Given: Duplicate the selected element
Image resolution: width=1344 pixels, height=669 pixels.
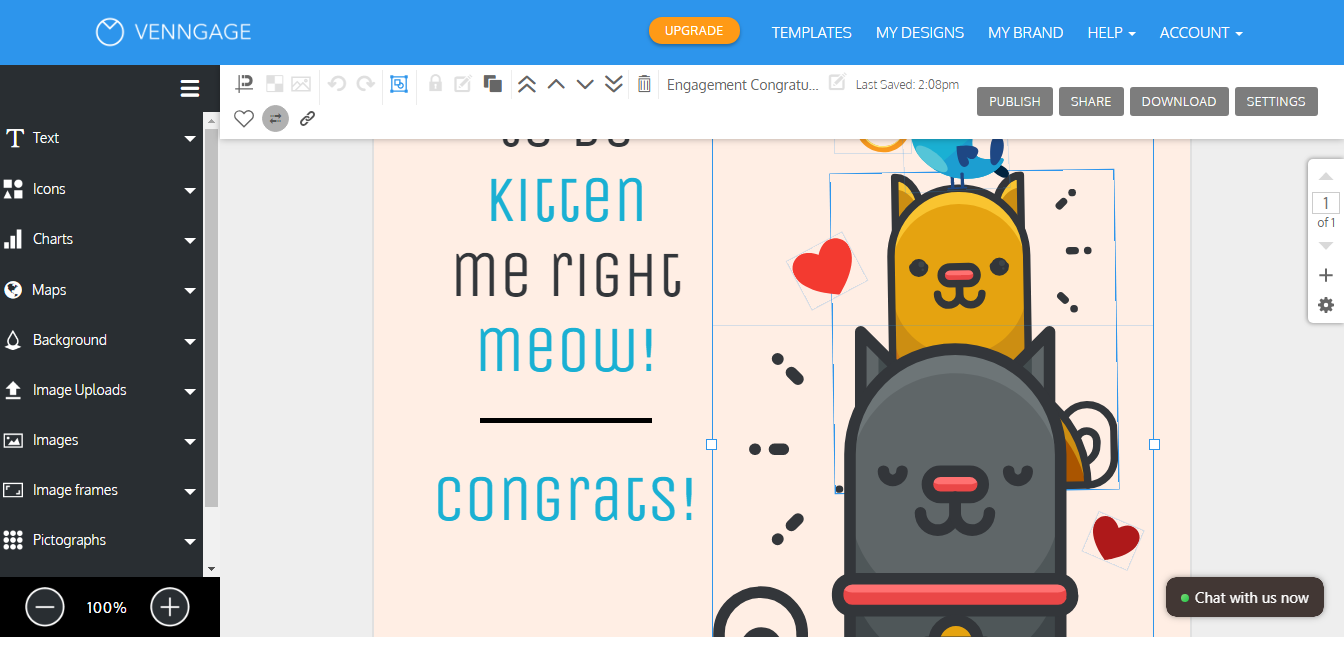Looking at the screenshot, I should (493, 84).
